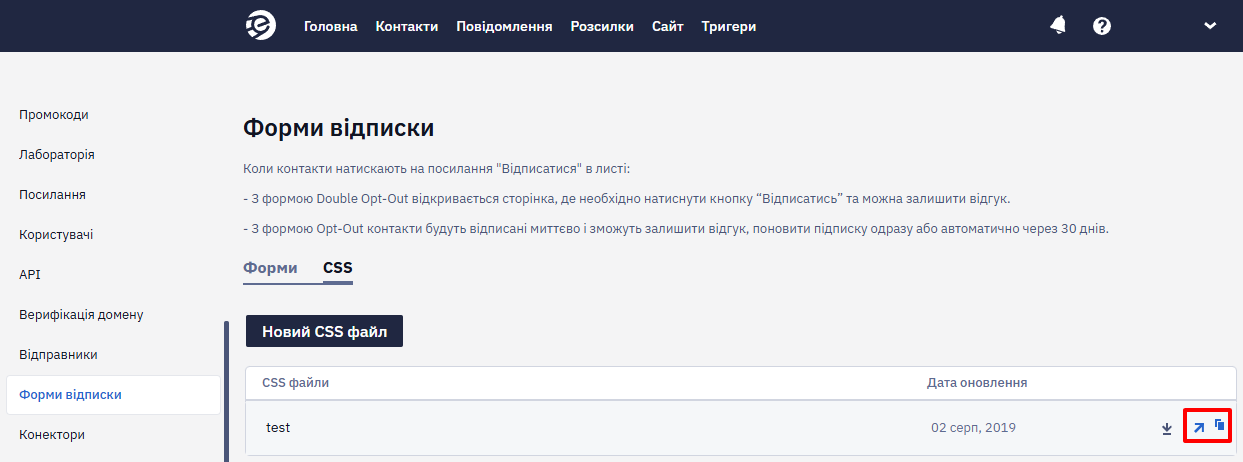Open the test CSS file via arrow icon
This screenshot has height=462, width=1243.
point(1198,428)
